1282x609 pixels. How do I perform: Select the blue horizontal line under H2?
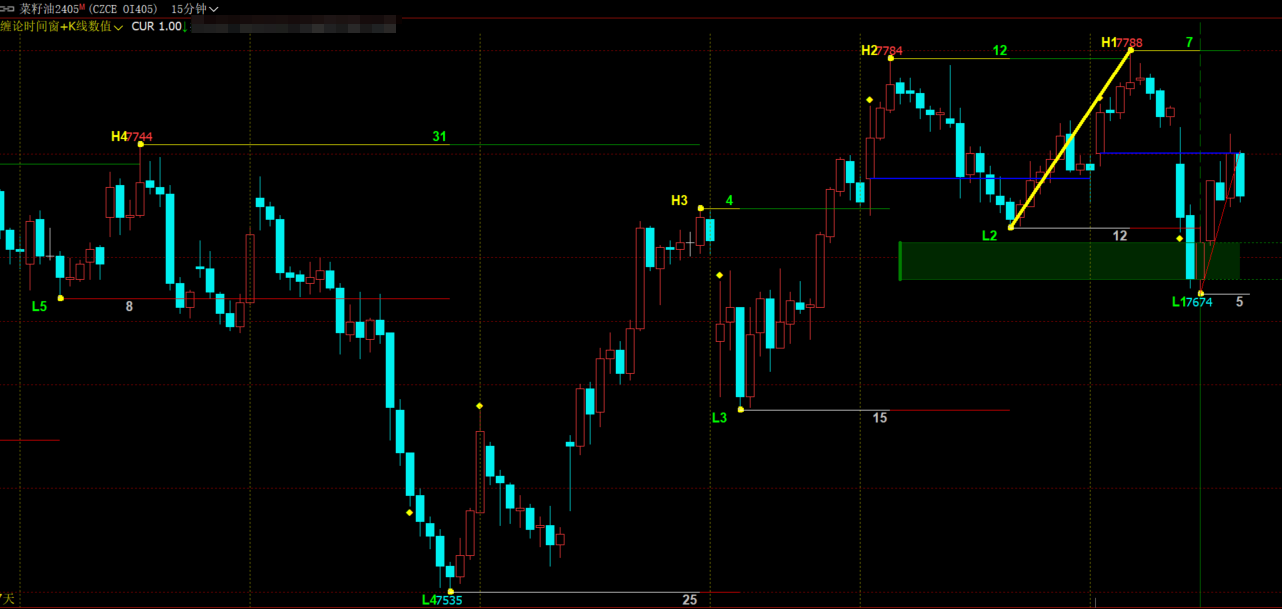click(978, 178)
